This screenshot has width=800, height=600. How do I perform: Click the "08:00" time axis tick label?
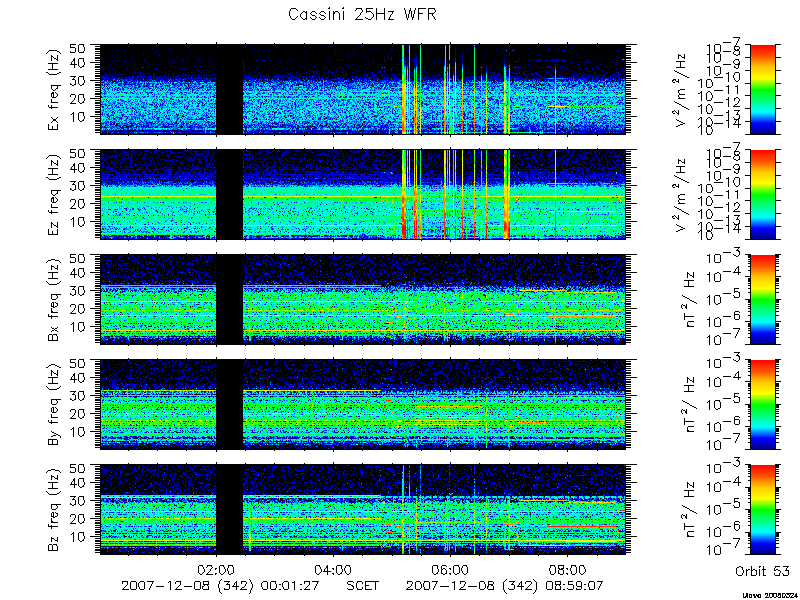pos(567,569)
